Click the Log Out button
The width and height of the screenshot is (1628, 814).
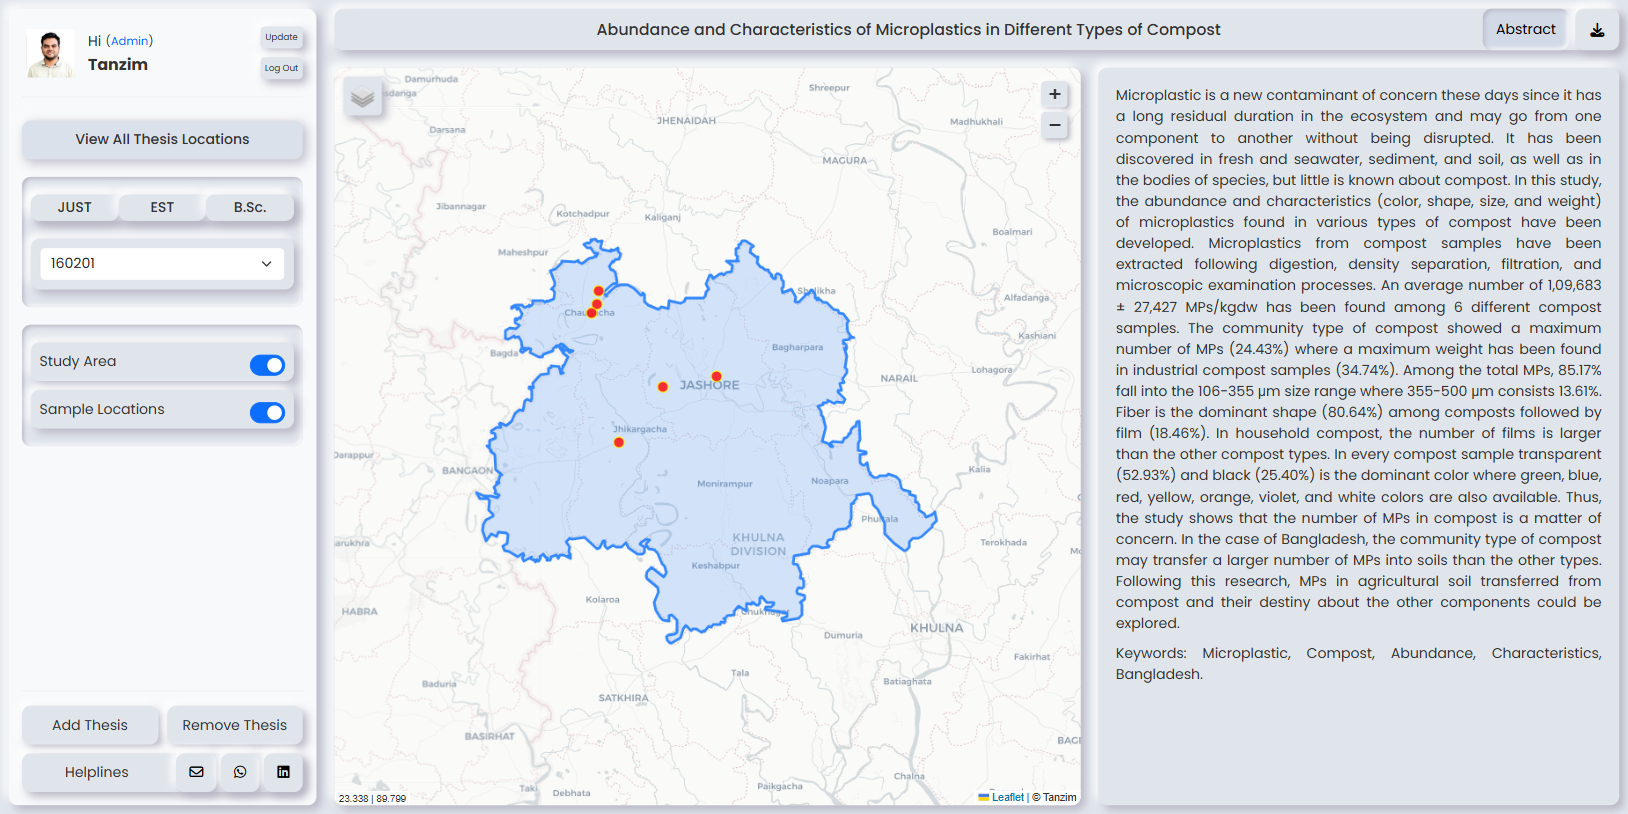click(281, 68)
